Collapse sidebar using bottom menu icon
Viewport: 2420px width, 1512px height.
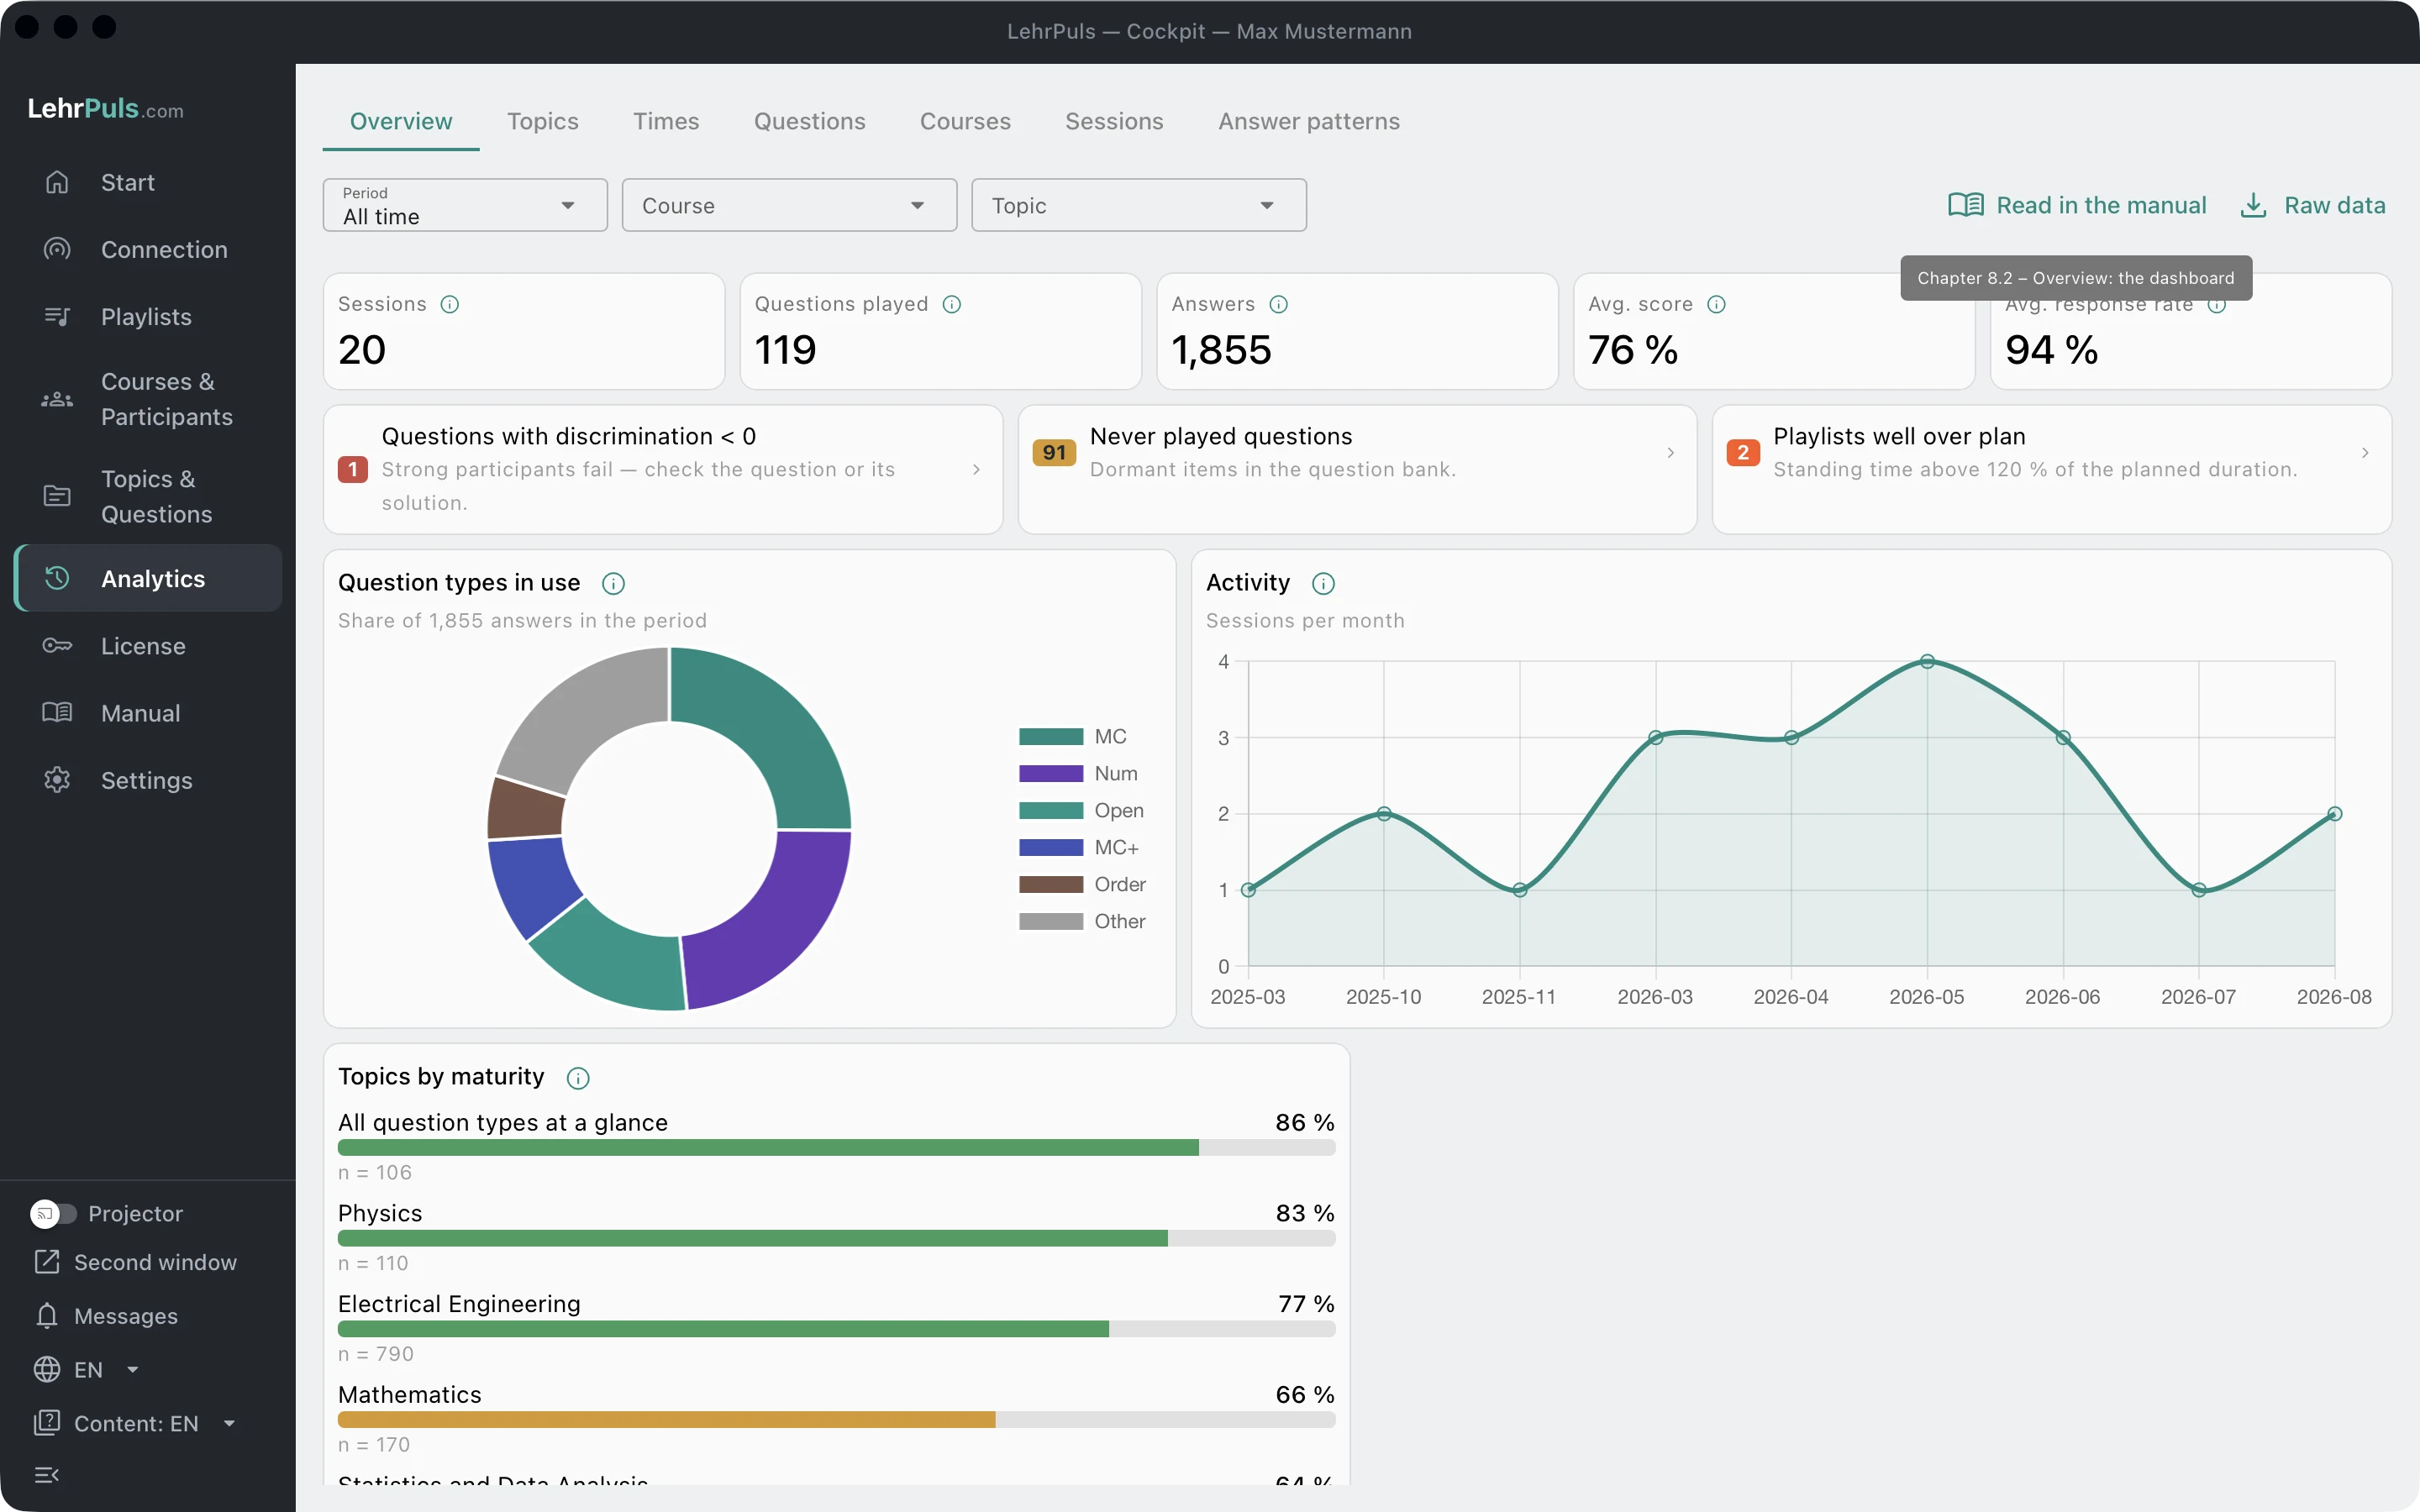(x=47, y=1474)
